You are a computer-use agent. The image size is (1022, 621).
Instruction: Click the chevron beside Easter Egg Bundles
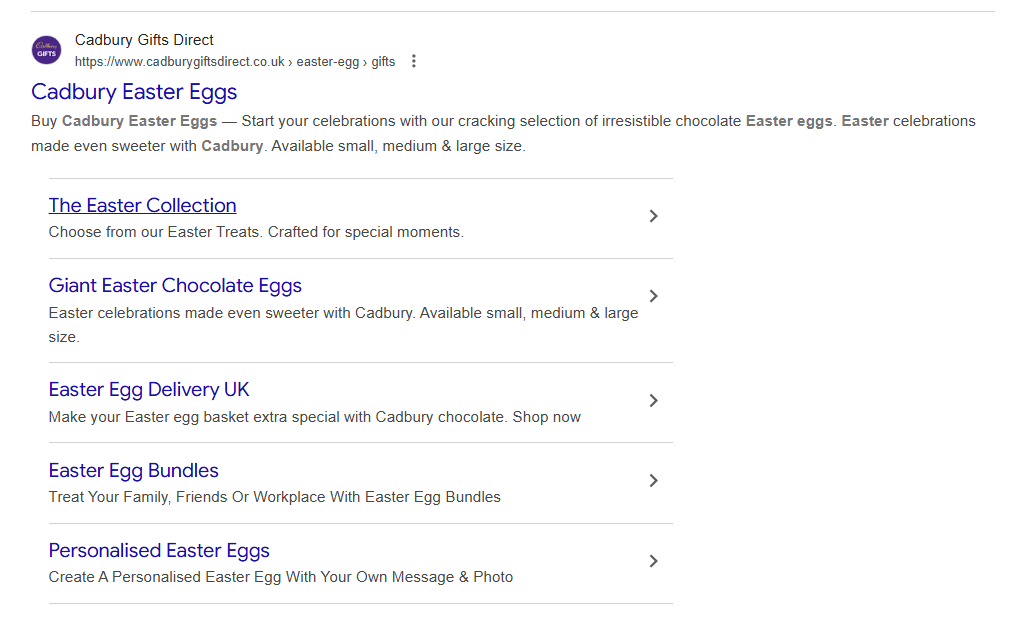[653, 481]
